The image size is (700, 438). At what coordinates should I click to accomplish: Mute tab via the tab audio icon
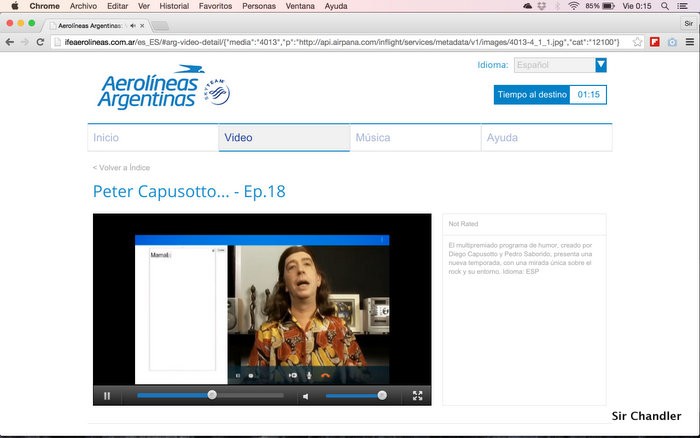point(133,26)
